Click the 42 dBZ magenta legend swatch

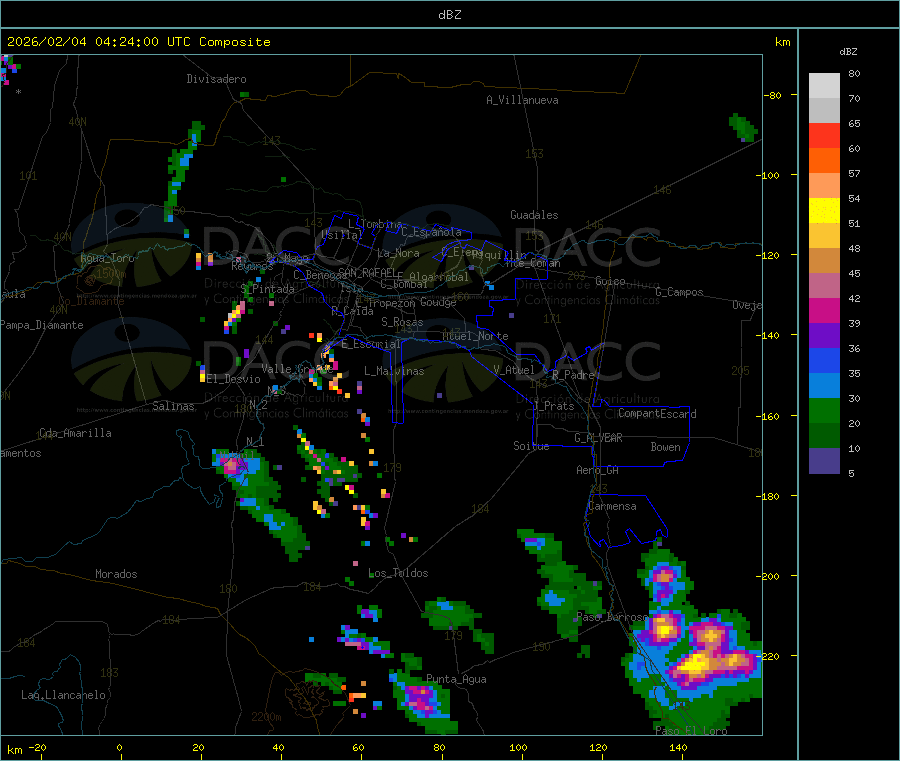click(824, 310)
